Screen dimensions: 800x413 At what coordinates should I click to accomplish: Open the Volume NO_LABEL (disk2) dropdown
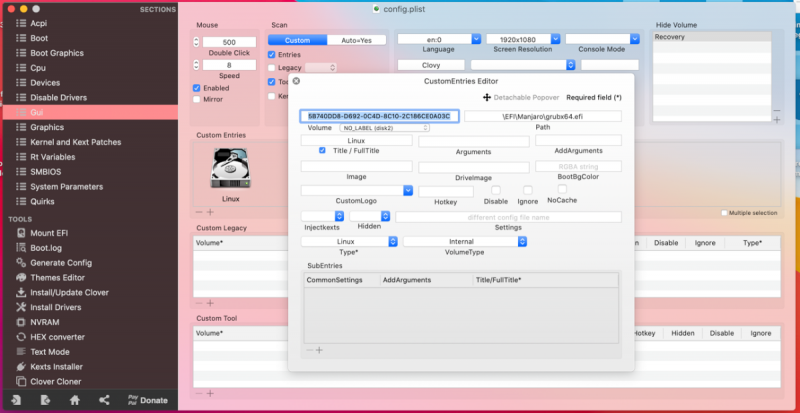[x=385, y=128]
